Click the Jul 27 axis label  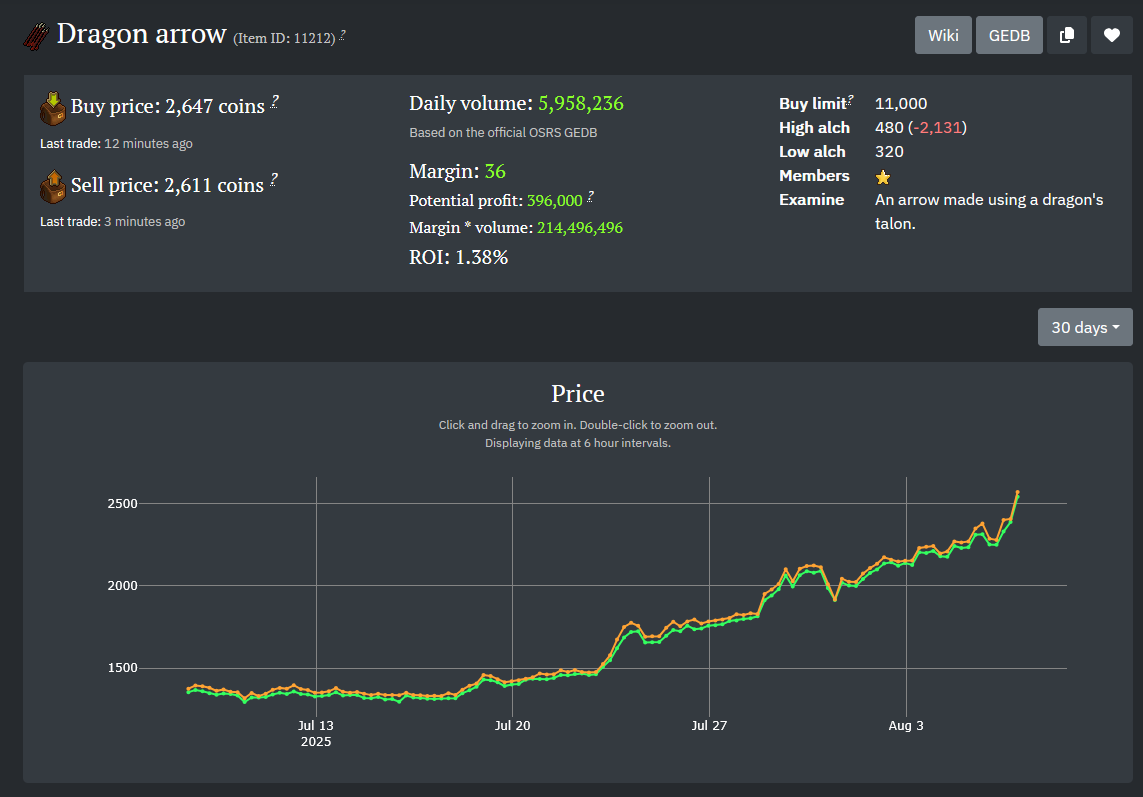pyautogui.click(x=709, y=726)
